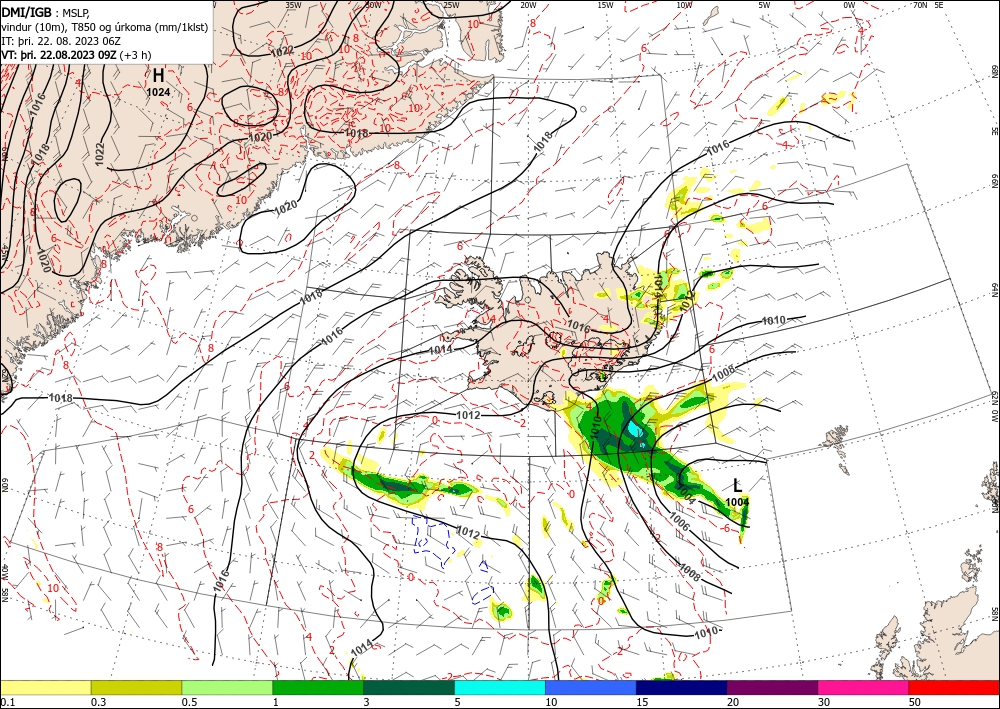Select the purple 20–30 legend swatch
Viewport: 1000px width, 709px height.
point(772,688)
